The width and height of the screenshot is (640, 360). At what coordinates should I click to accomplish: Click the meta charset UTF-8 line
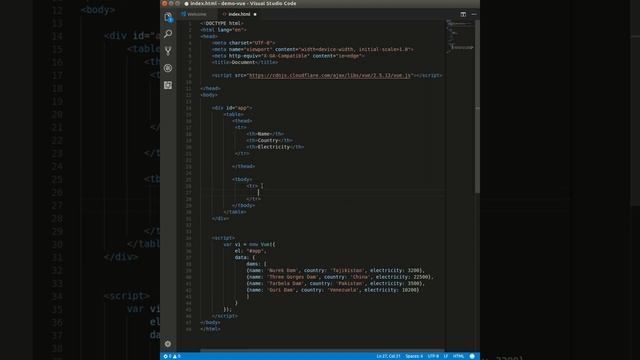click(x=243, y=43)
